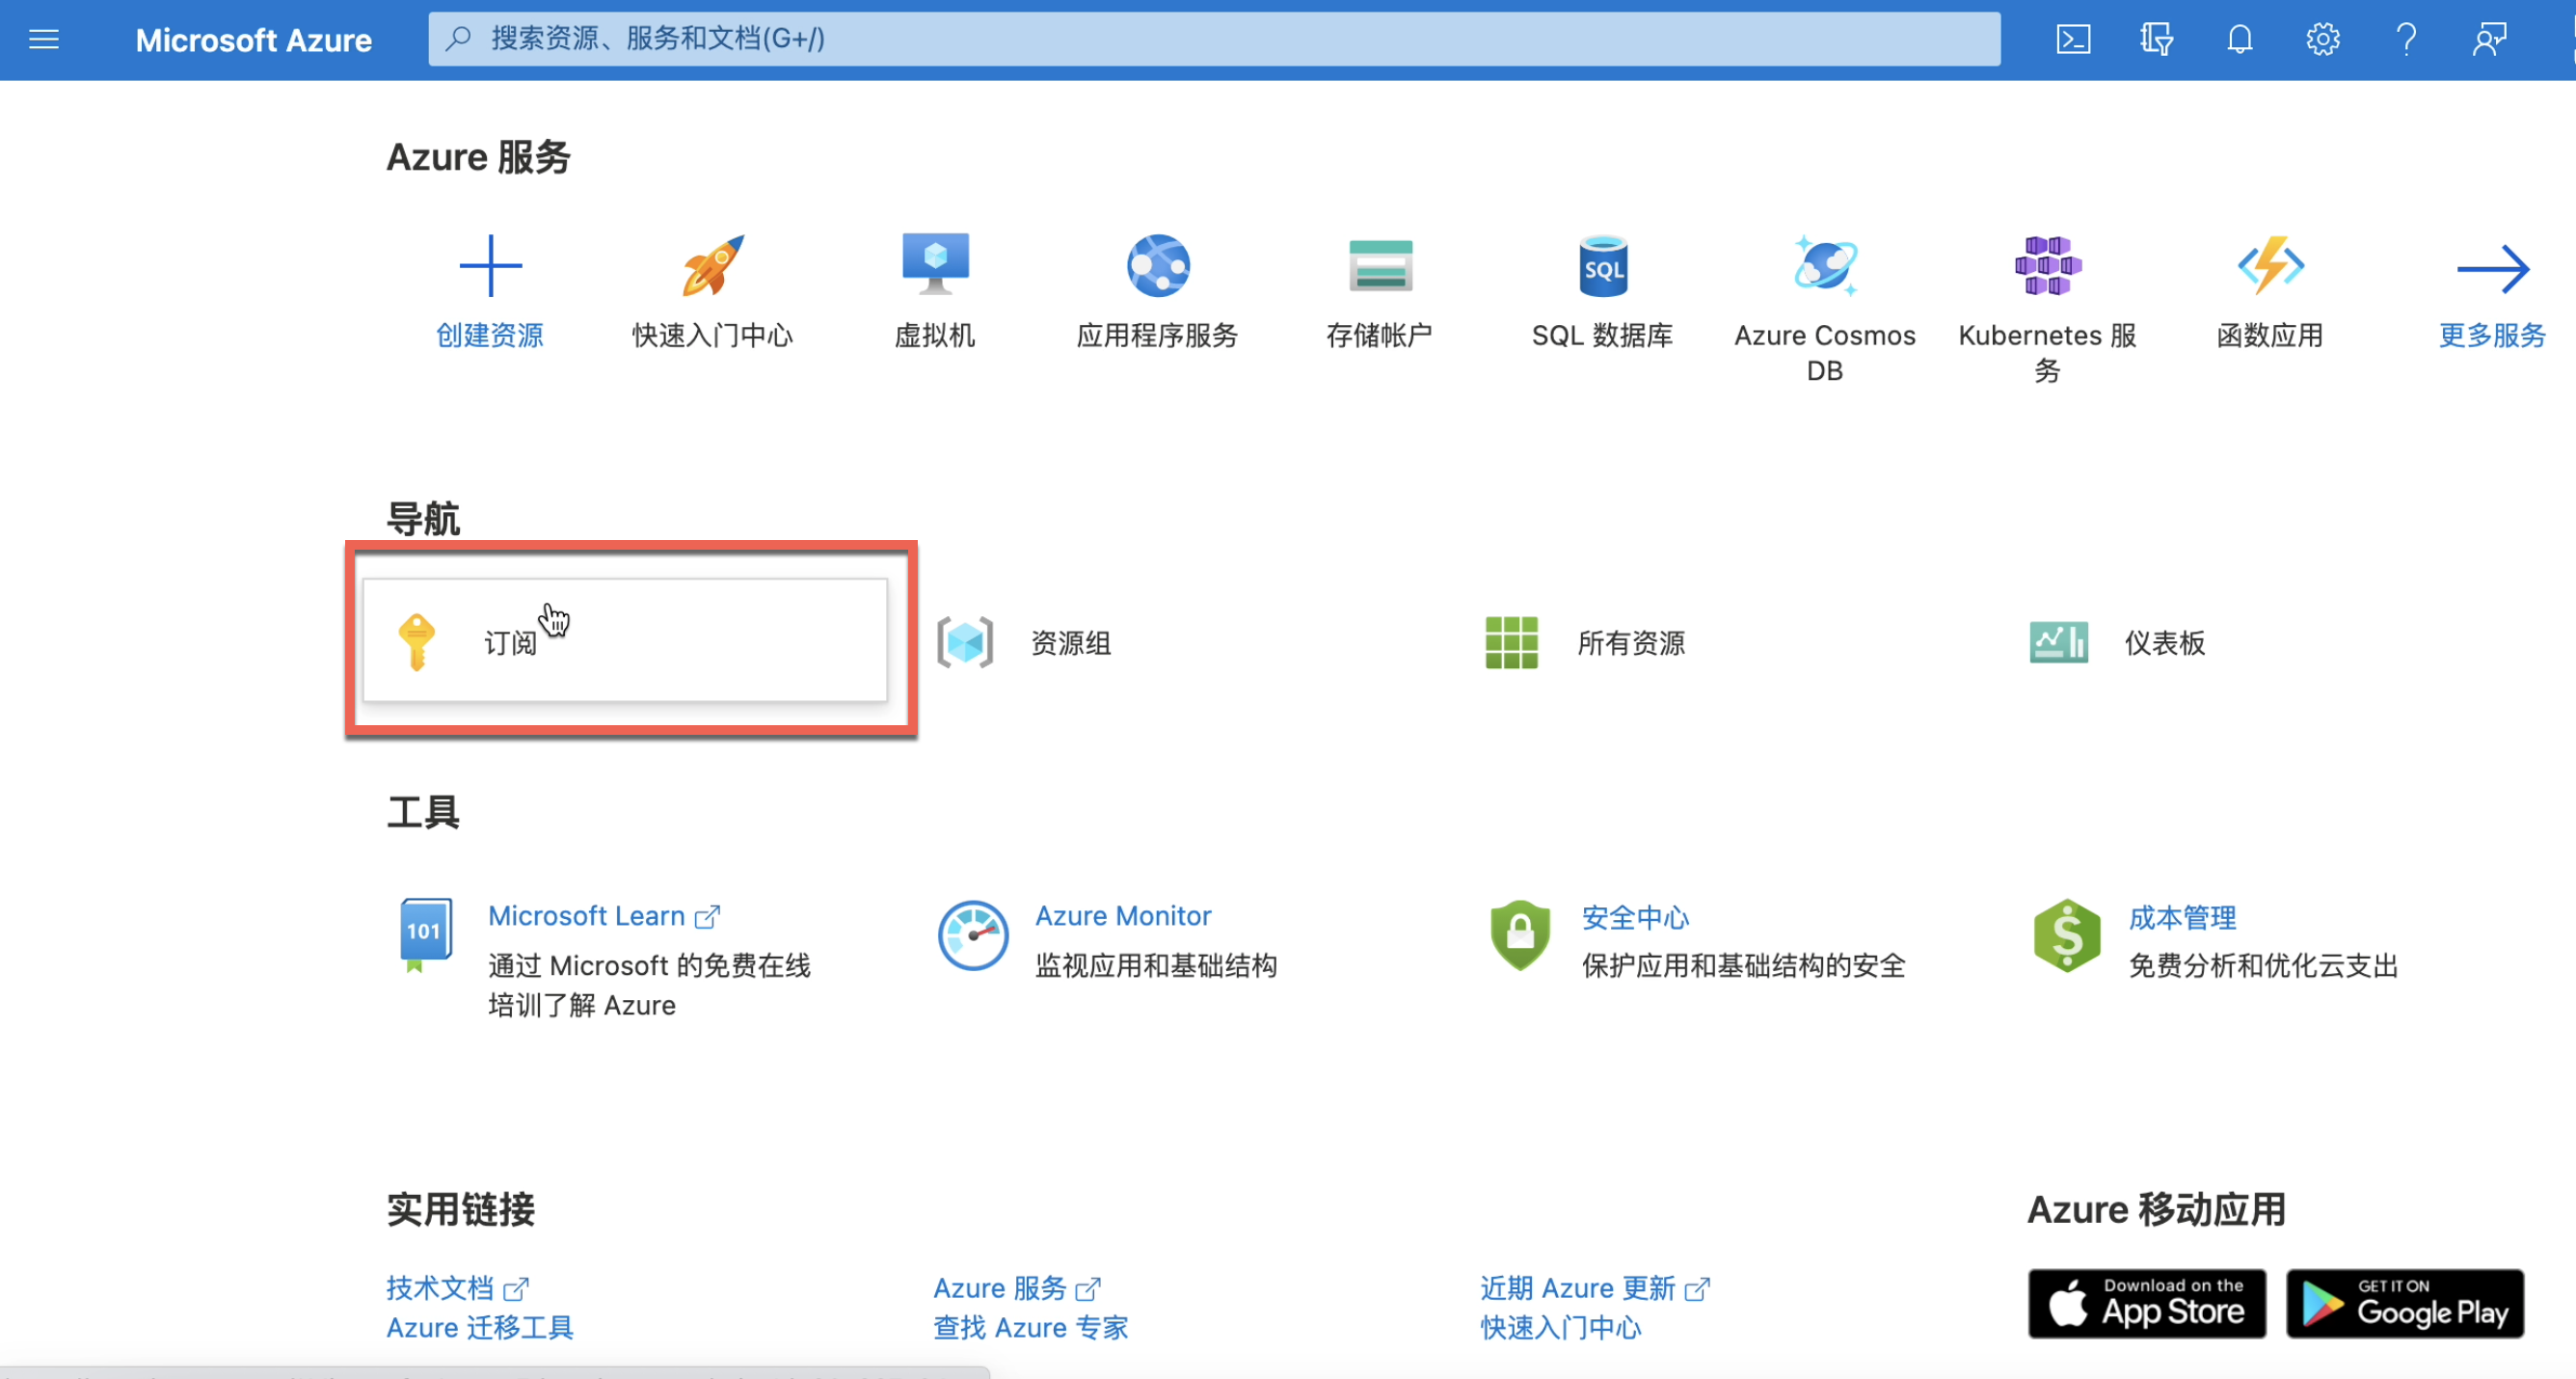Image resolution: width=2576 pixels, height=1379 pixels.
Task: Click the 创建资源 plus icon
Action: [x=490, y=266]
